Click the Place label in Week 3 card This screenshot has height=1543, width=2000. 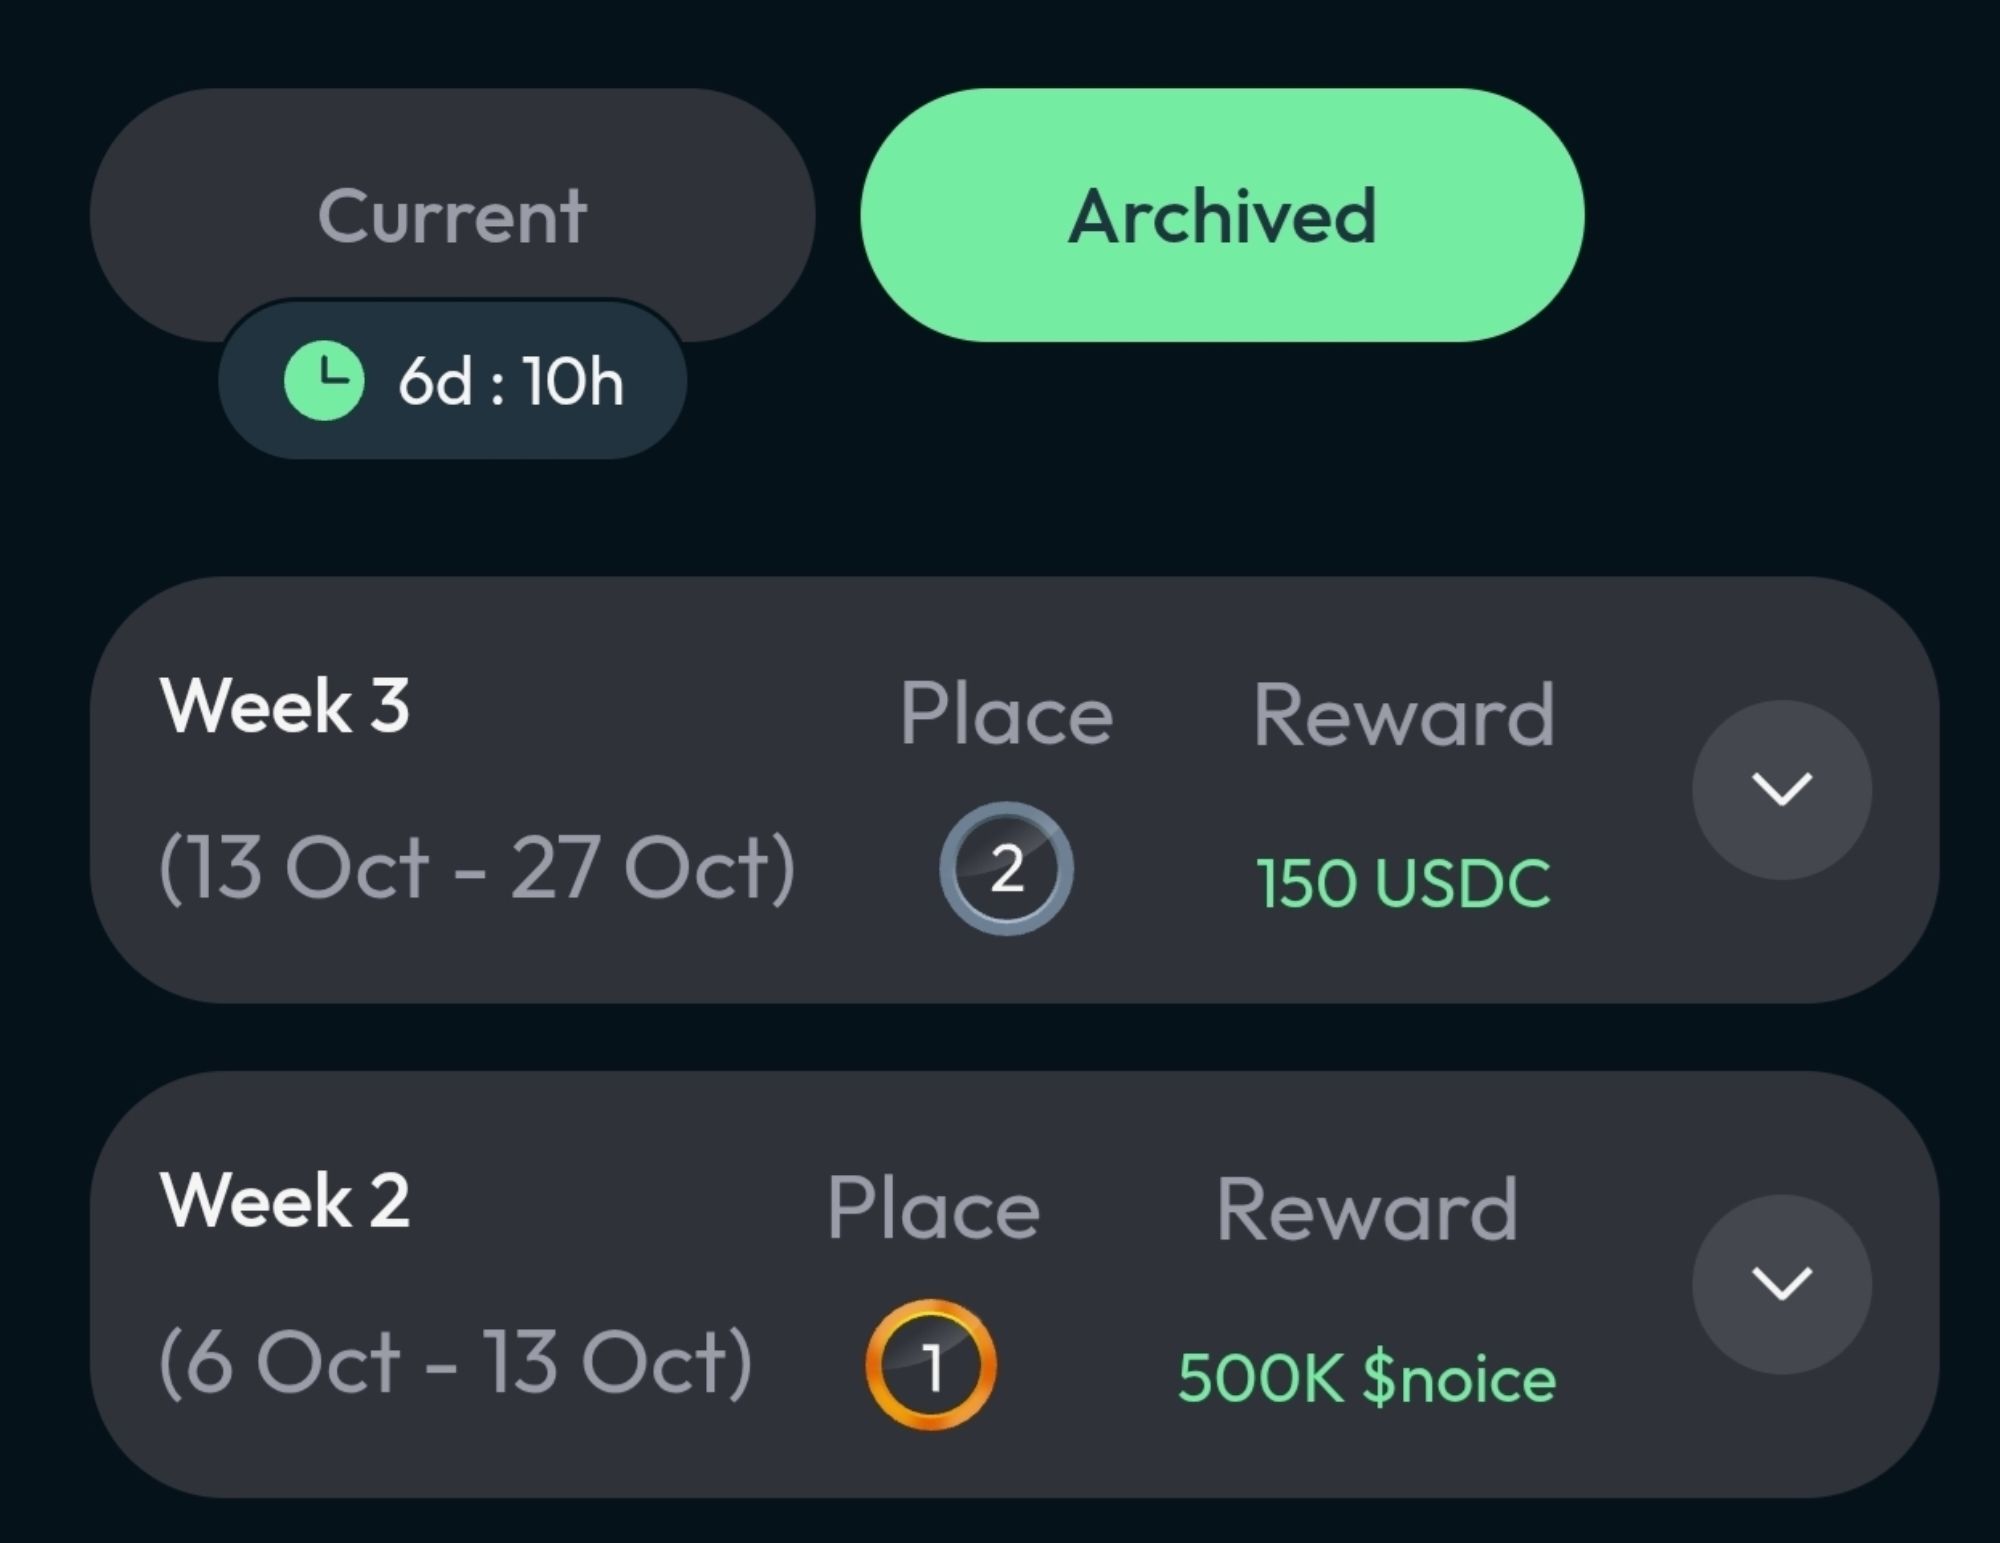(1006, 714)
